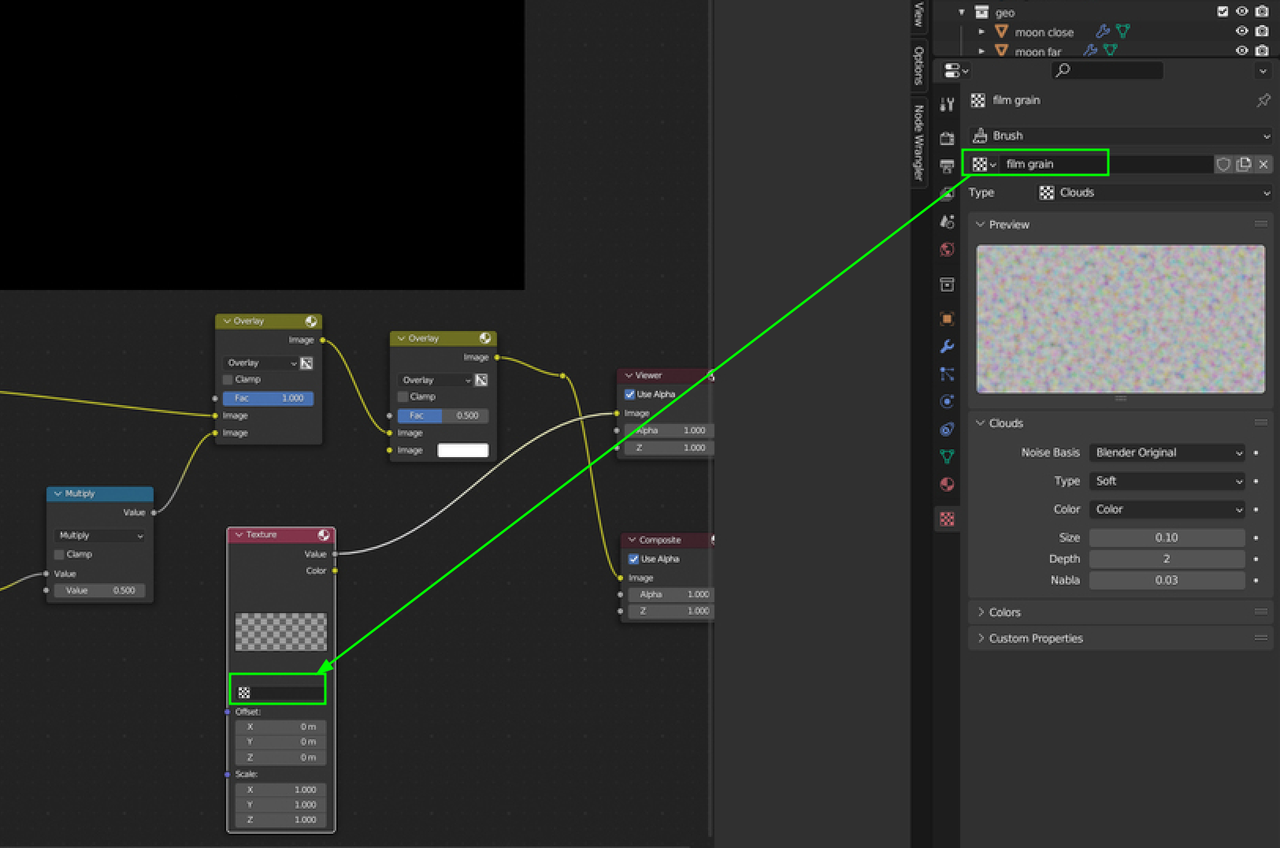Screen dimensions: 1280x848
Task: Unlink the film grain texture with X
Action: (1263, 164)
